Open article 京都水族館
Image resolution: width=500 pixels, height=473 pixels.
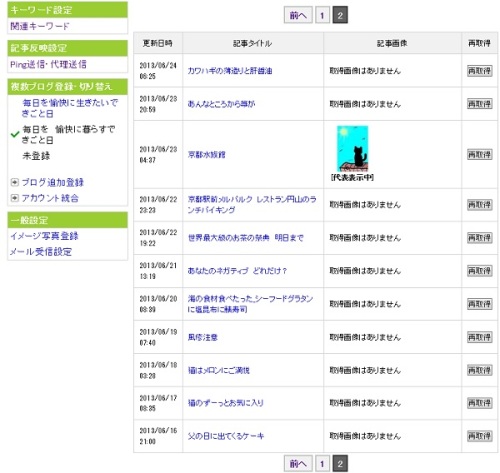pyautogui.click(x=206, y=155)
